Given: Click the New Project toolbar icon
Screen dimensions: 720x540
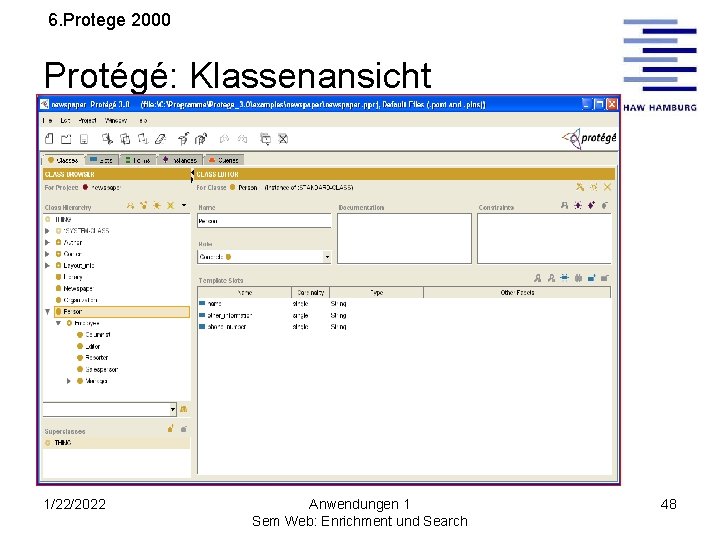Looking at the screenshot, I should coord(49,139).
